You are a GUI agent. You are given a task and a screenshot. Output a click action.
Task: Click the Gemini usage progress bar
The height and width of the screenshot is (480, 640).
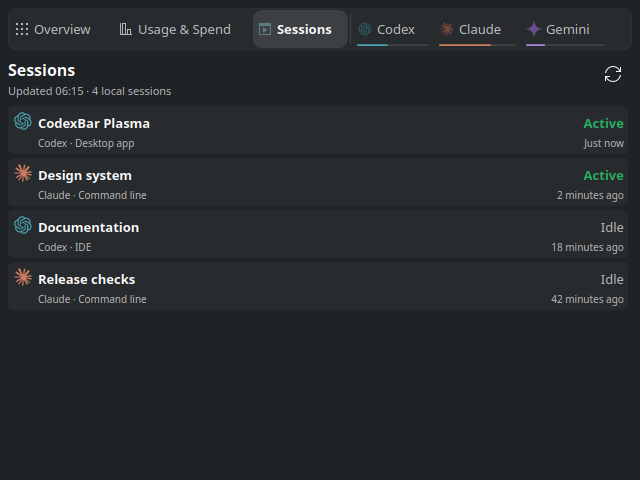point(565,45)
